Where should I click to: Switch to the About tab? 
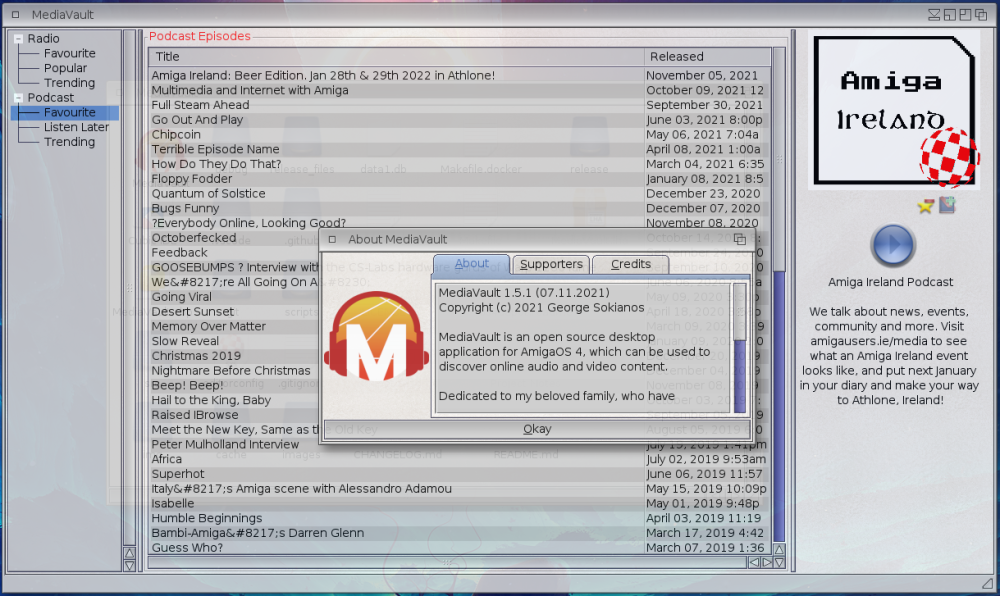click(471, 264)
